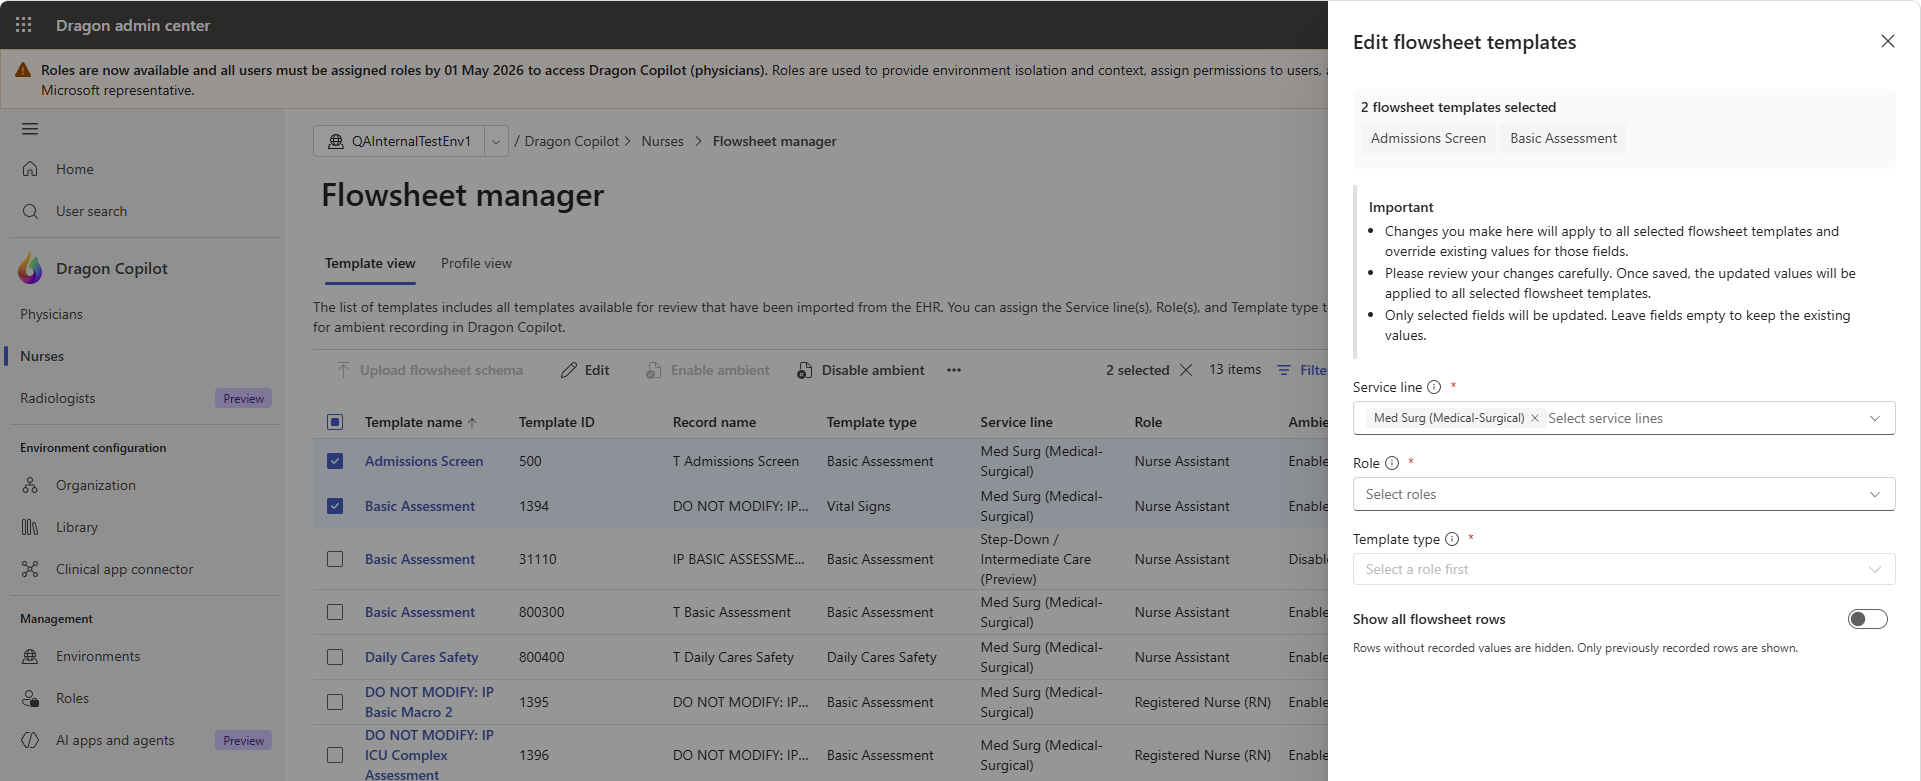1921x781 pixels.
Task: Click the Role info icon
Action: coord(1392,463)
